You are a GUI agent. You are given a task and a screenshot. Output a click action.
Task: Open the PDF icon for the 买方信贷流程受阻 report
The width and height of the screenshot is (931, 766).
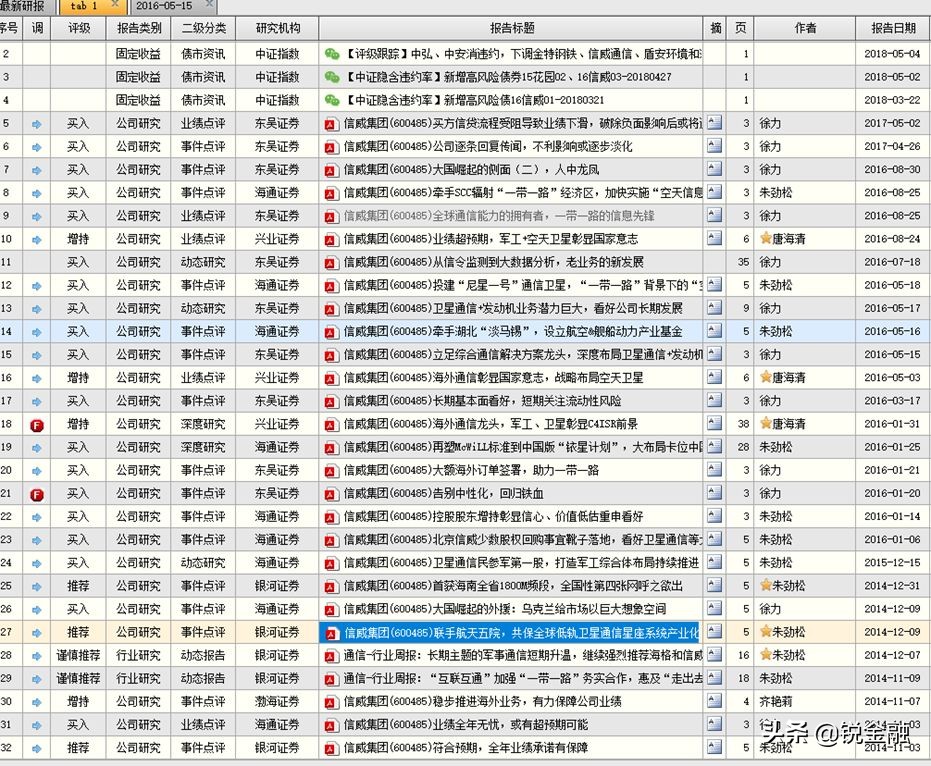pyautogui.click(x=330, y=123)
